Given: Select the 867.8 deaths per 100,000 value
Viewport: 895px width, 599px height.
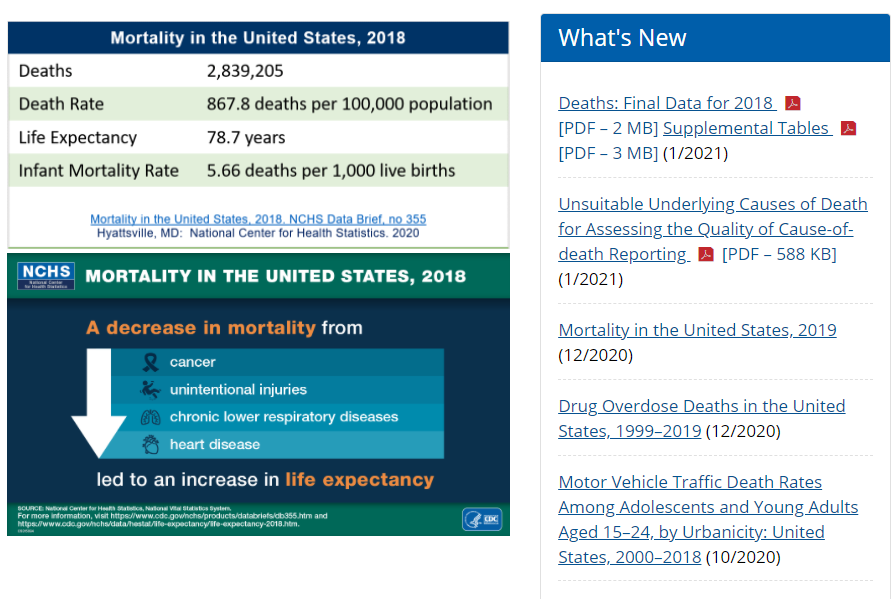Looking at the screenshot, I should point(349,104).
